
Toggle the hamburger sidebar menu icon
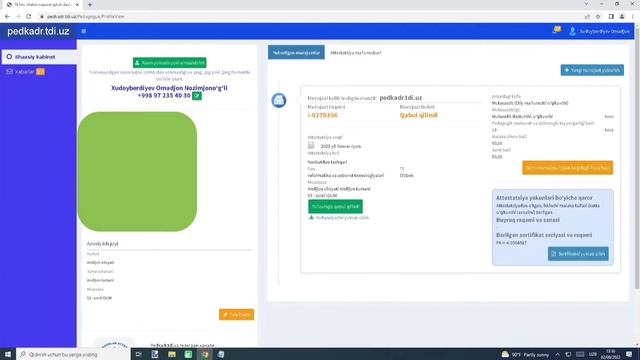84,31
